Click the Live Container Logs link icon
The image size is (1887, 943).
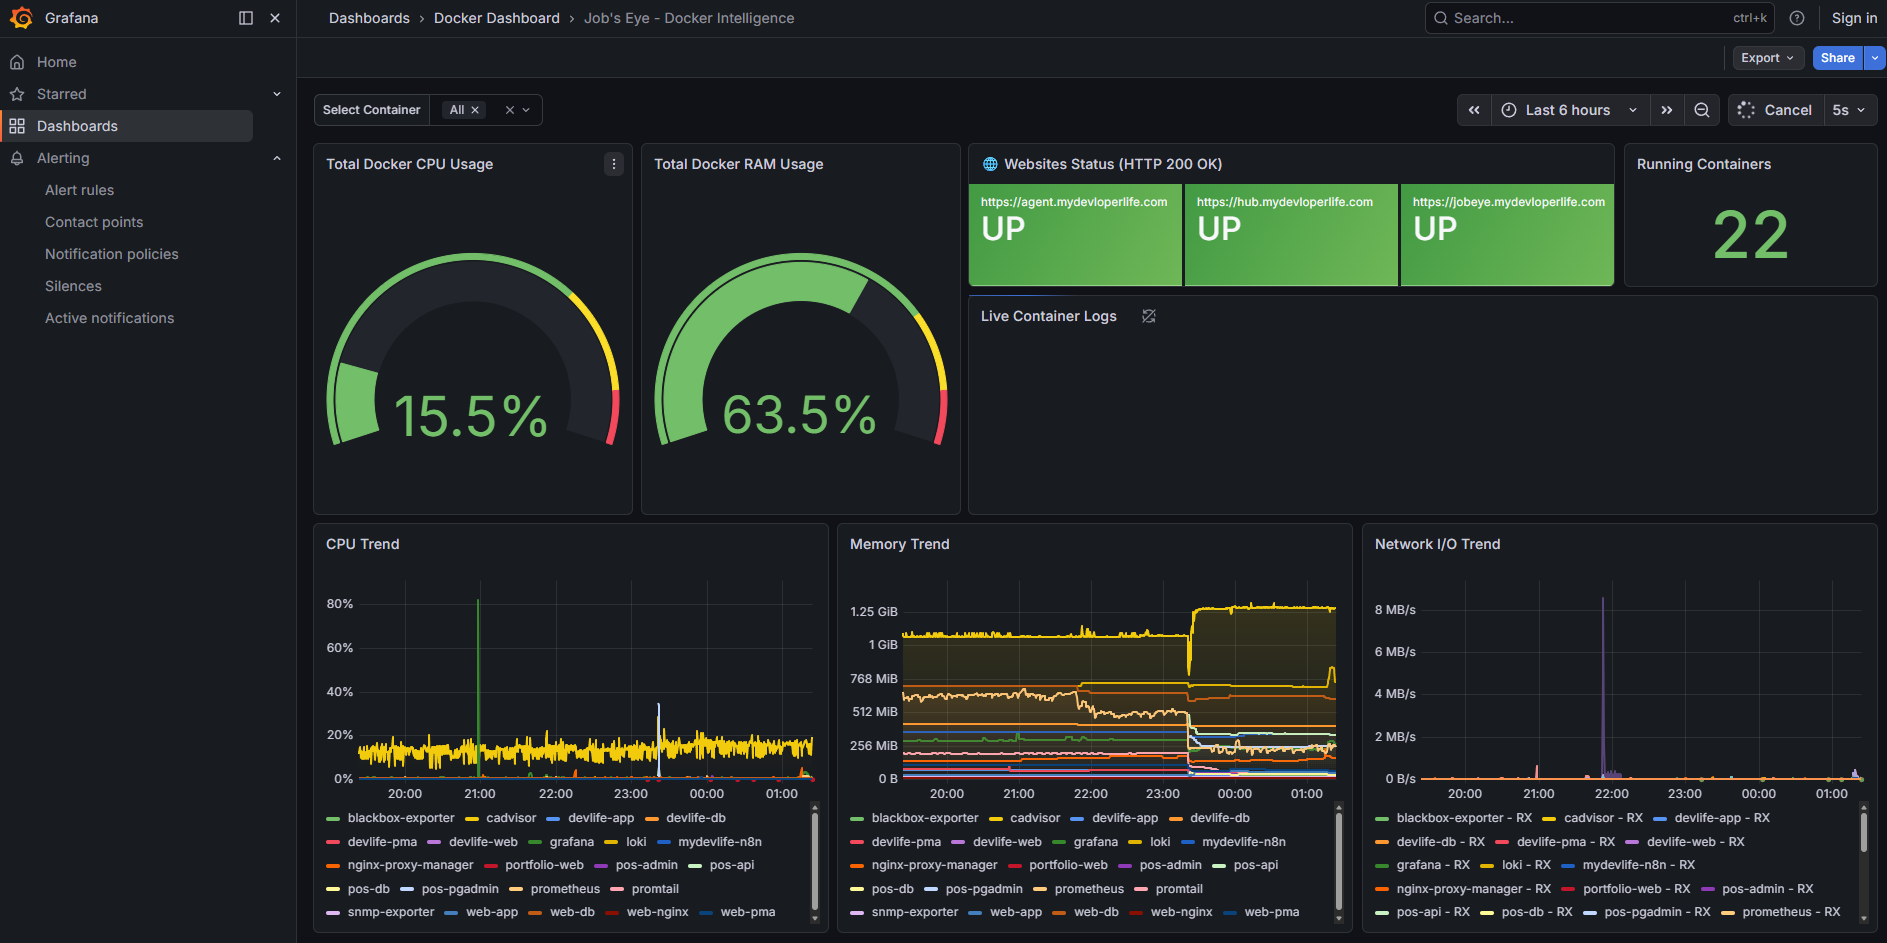(1149, 316)
